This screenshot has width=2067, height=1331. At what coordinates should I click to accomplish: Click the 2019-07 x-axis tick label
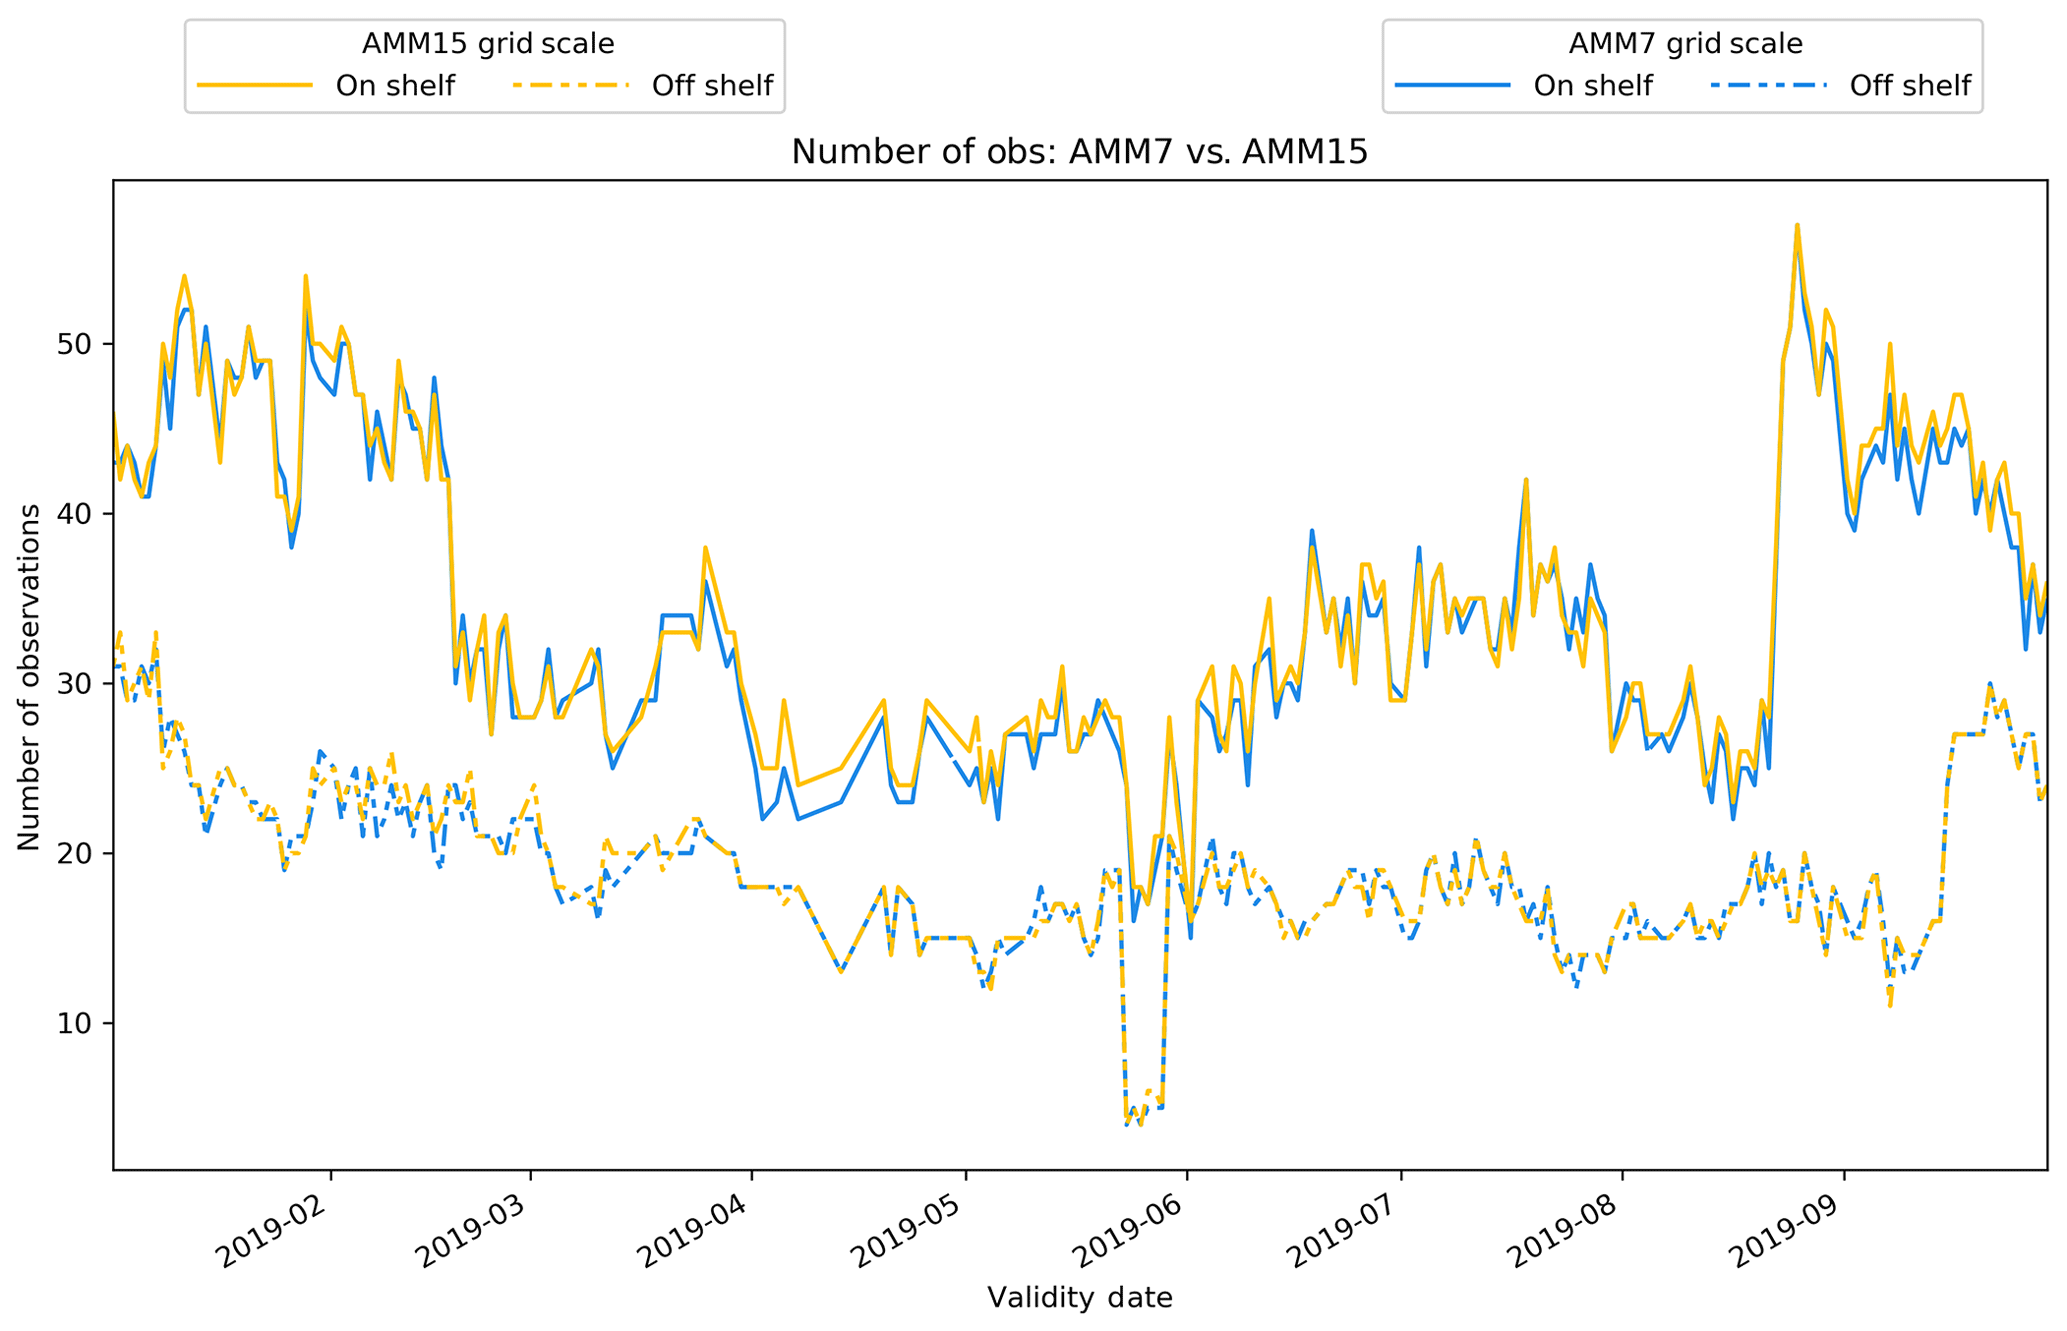pos(1342,1231)
